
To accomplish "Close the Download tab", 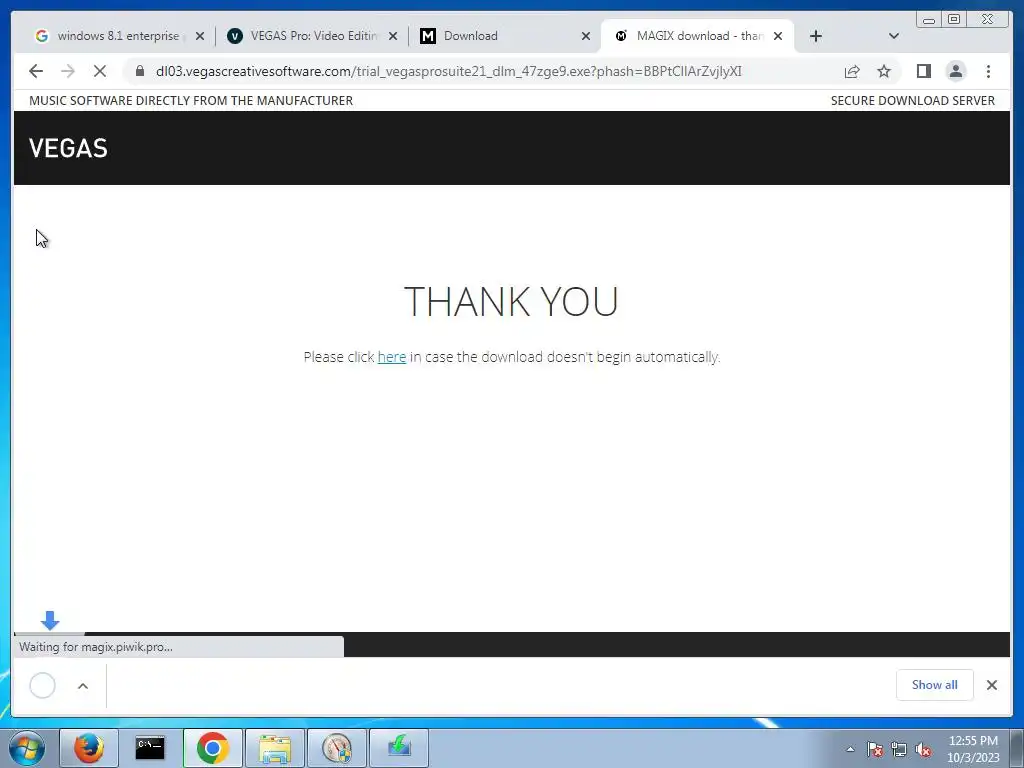I will (x=586, y=36).
